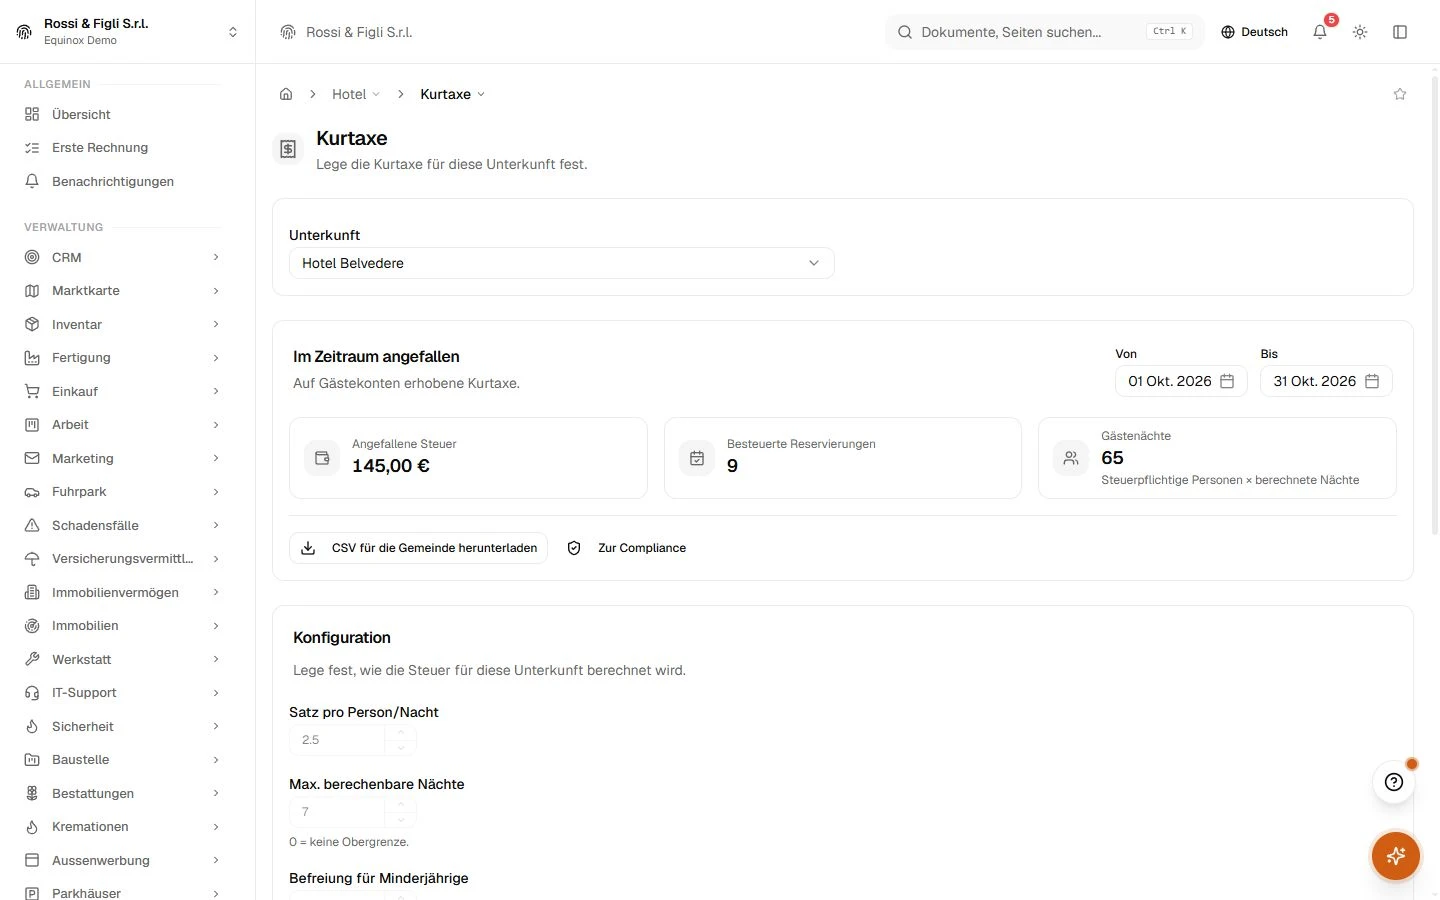Viewport: 1440px width, 900px height.
Task: Click the Übersicht grid icon in sidebar
Action: tap(32, 114)
